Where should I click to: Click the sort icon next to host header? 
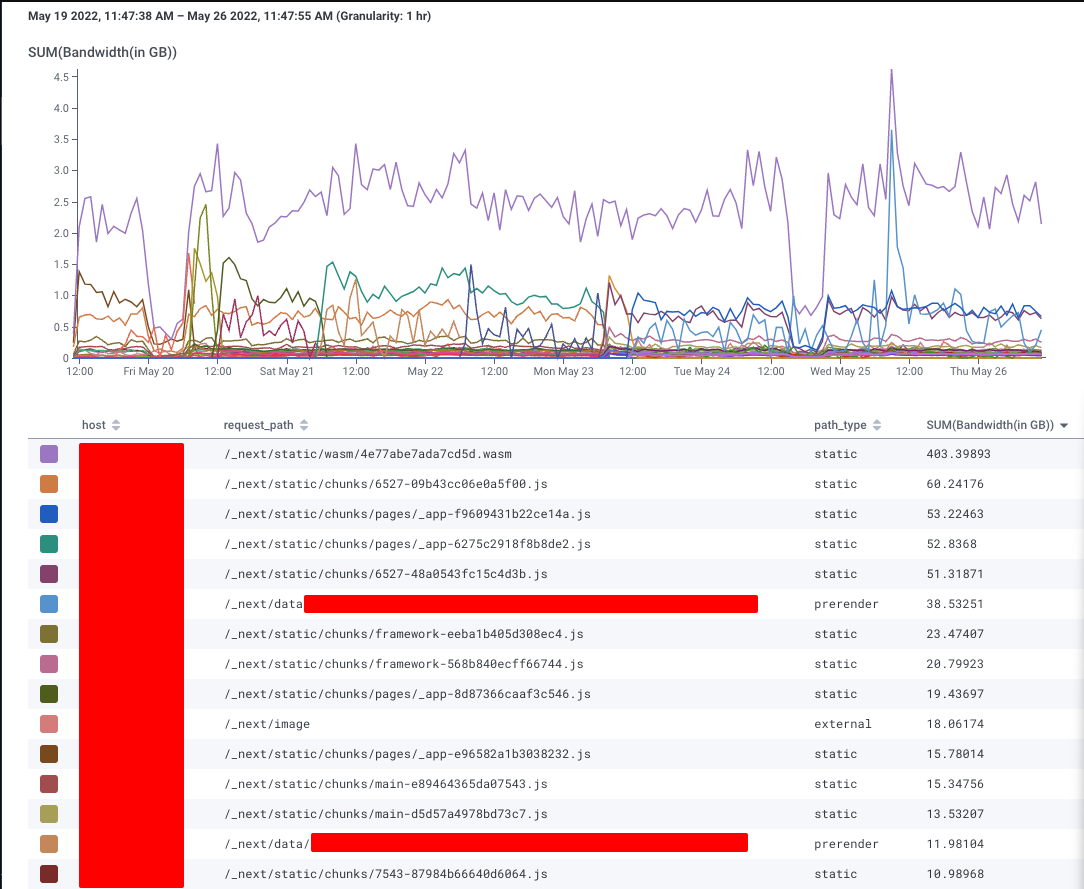[117, 424]
